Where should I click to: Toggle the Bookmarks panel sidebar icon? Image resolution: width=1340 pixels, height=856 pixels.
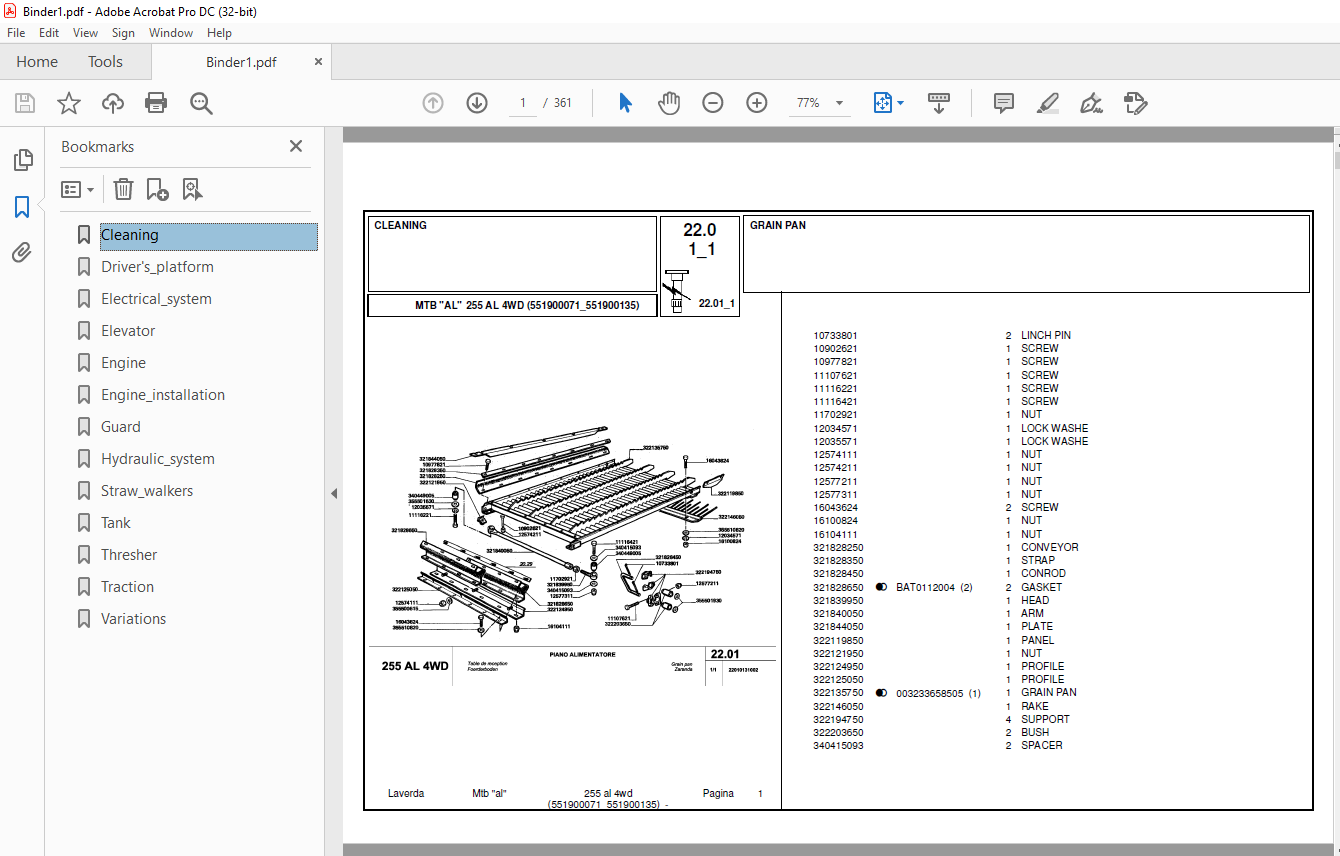pyautogui.click(x=22, y=207)
